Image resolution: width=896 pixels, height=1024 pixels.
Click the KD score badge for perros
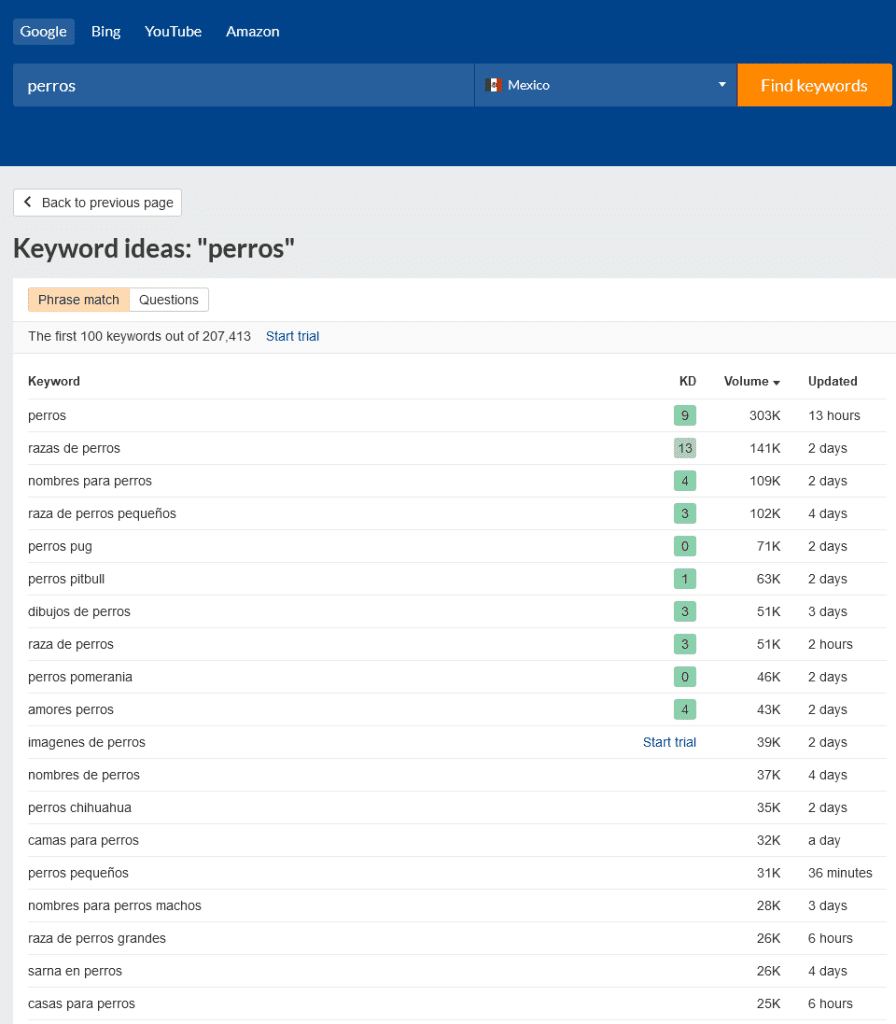click(x=685, y=415)
